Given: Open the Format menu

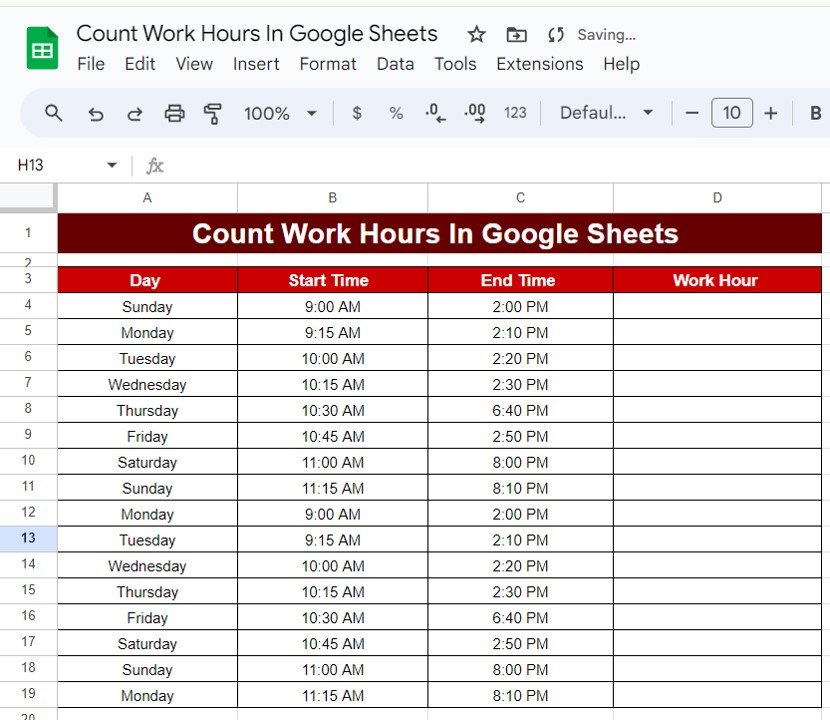Looking at the screenshot, I should (x=328, y=64).
